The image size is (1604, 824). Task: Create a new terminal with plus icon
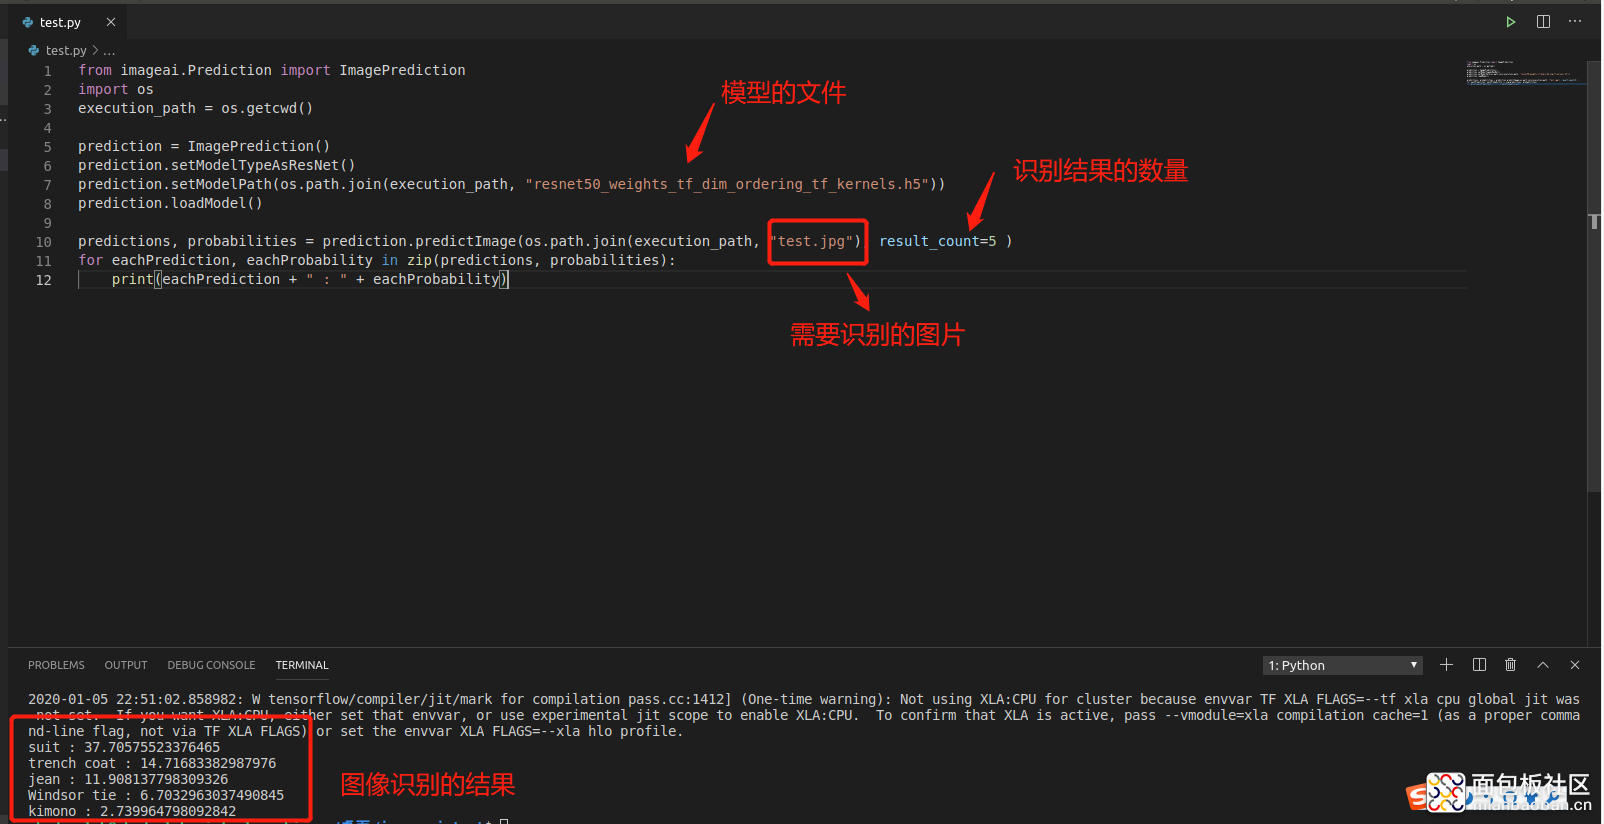click(1446, 665)
